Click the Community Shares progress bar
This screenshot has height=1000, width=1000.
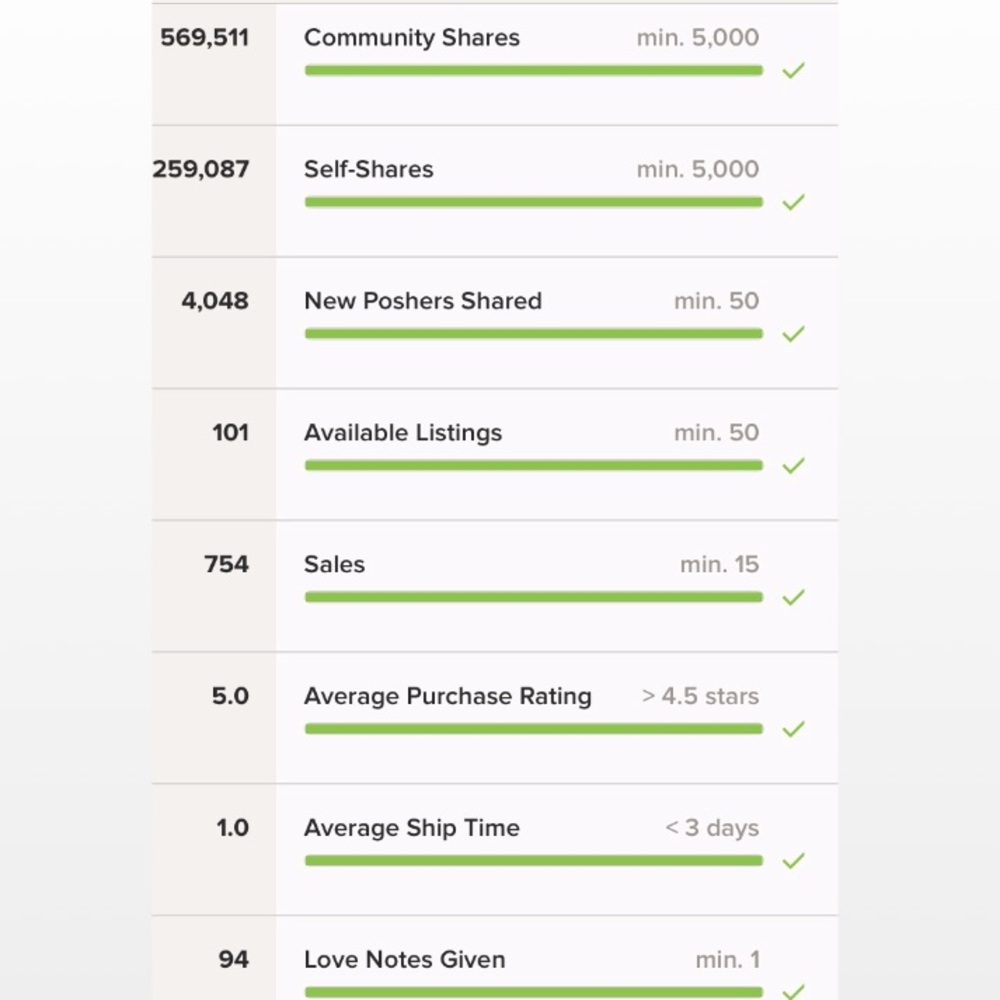(x=534, y=70)
